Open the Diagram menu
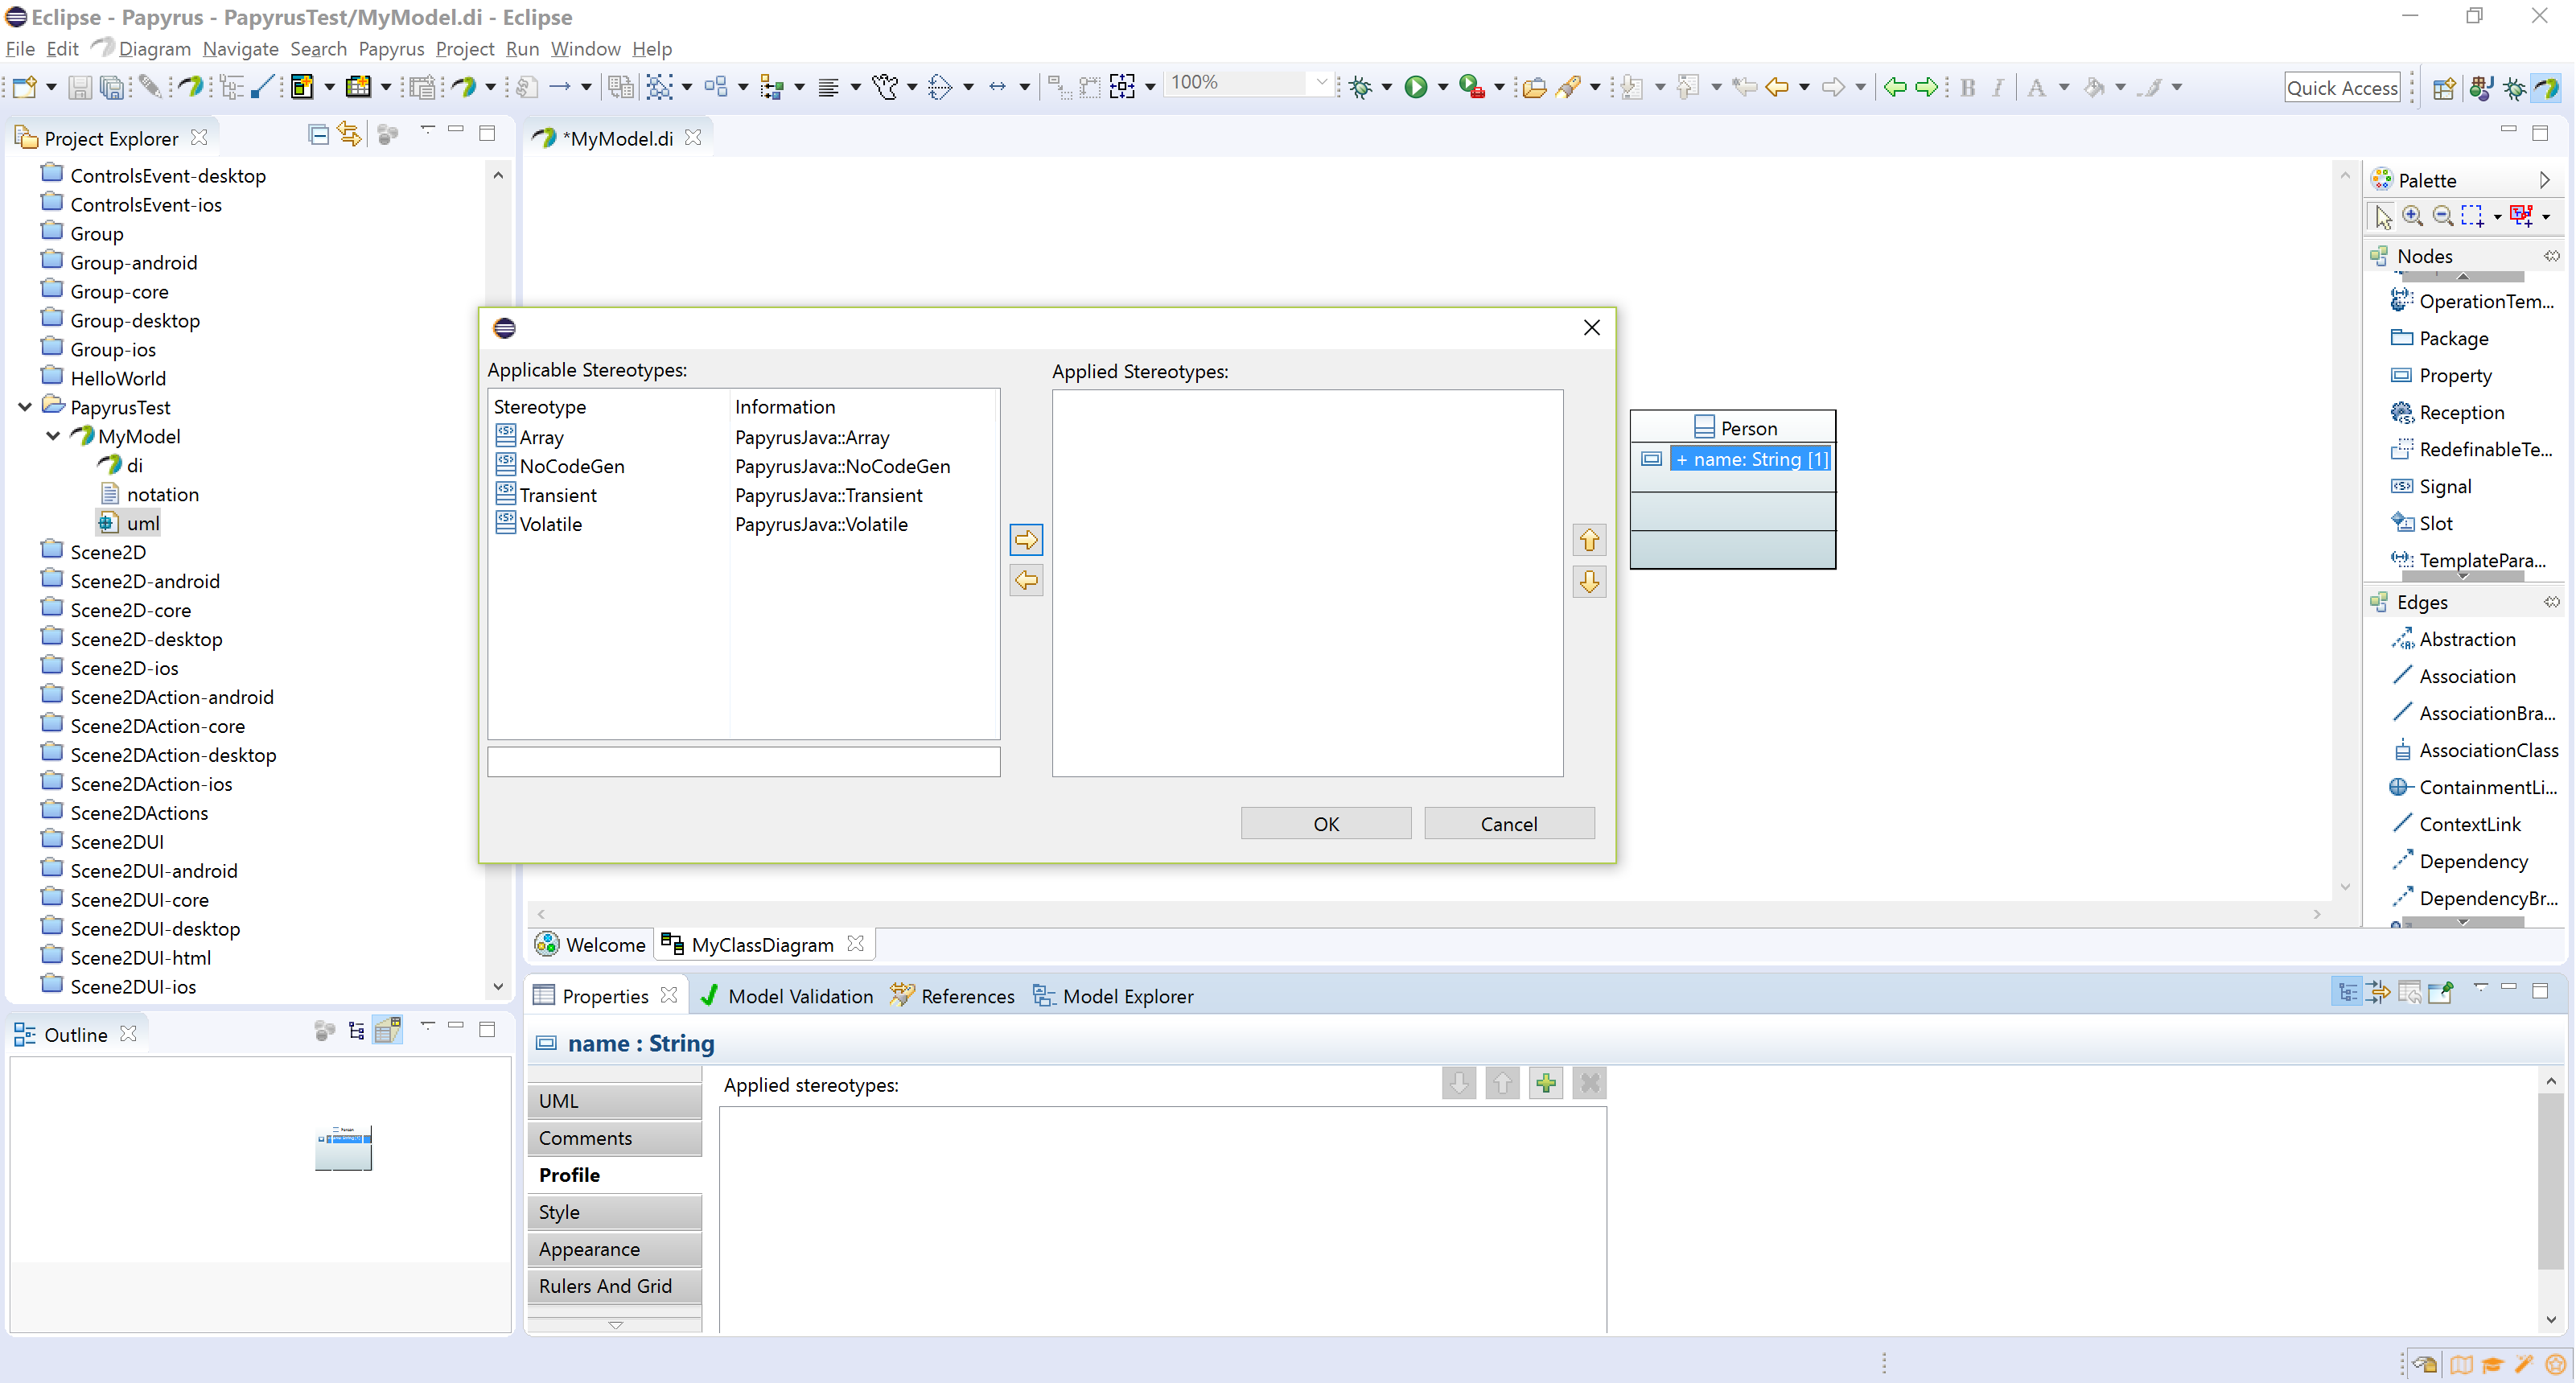2576x1383 pixels. [154, 48]
